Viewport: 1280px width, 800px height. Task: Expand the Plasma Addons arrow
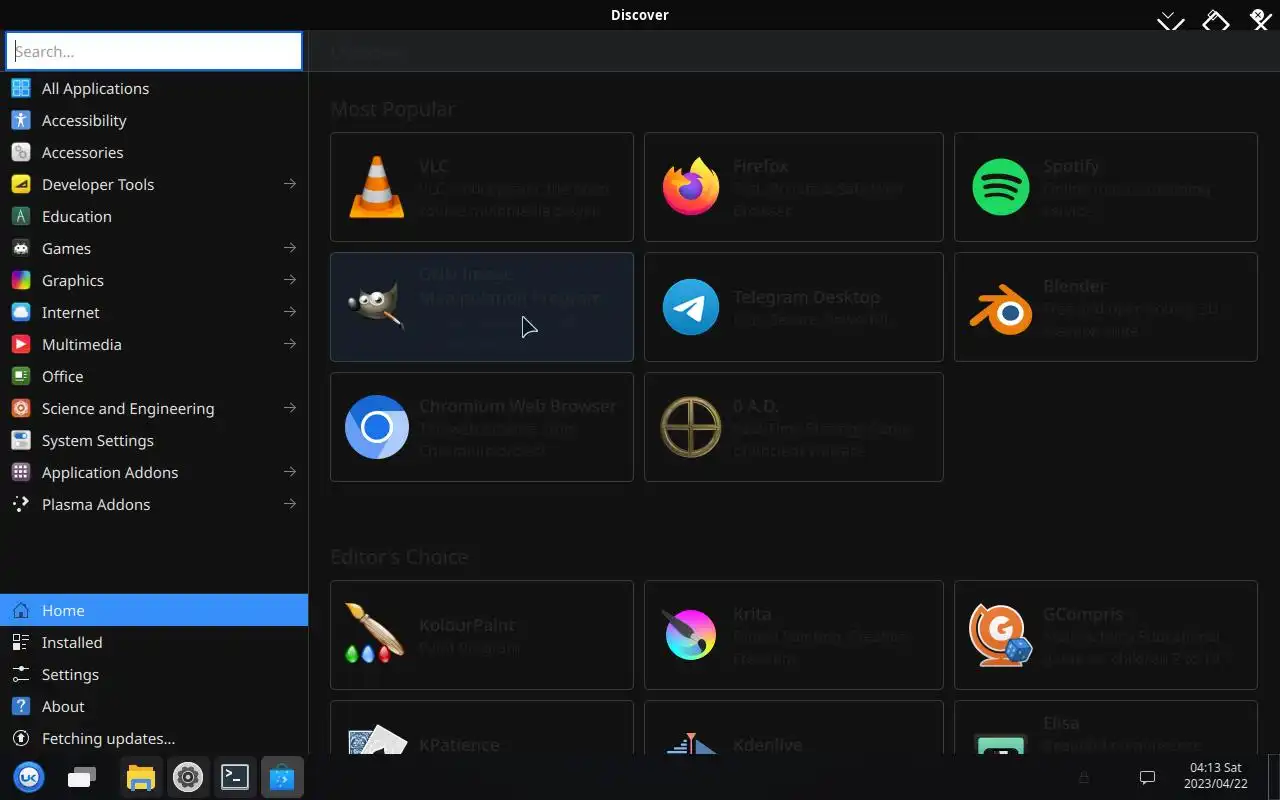point(290,504)
